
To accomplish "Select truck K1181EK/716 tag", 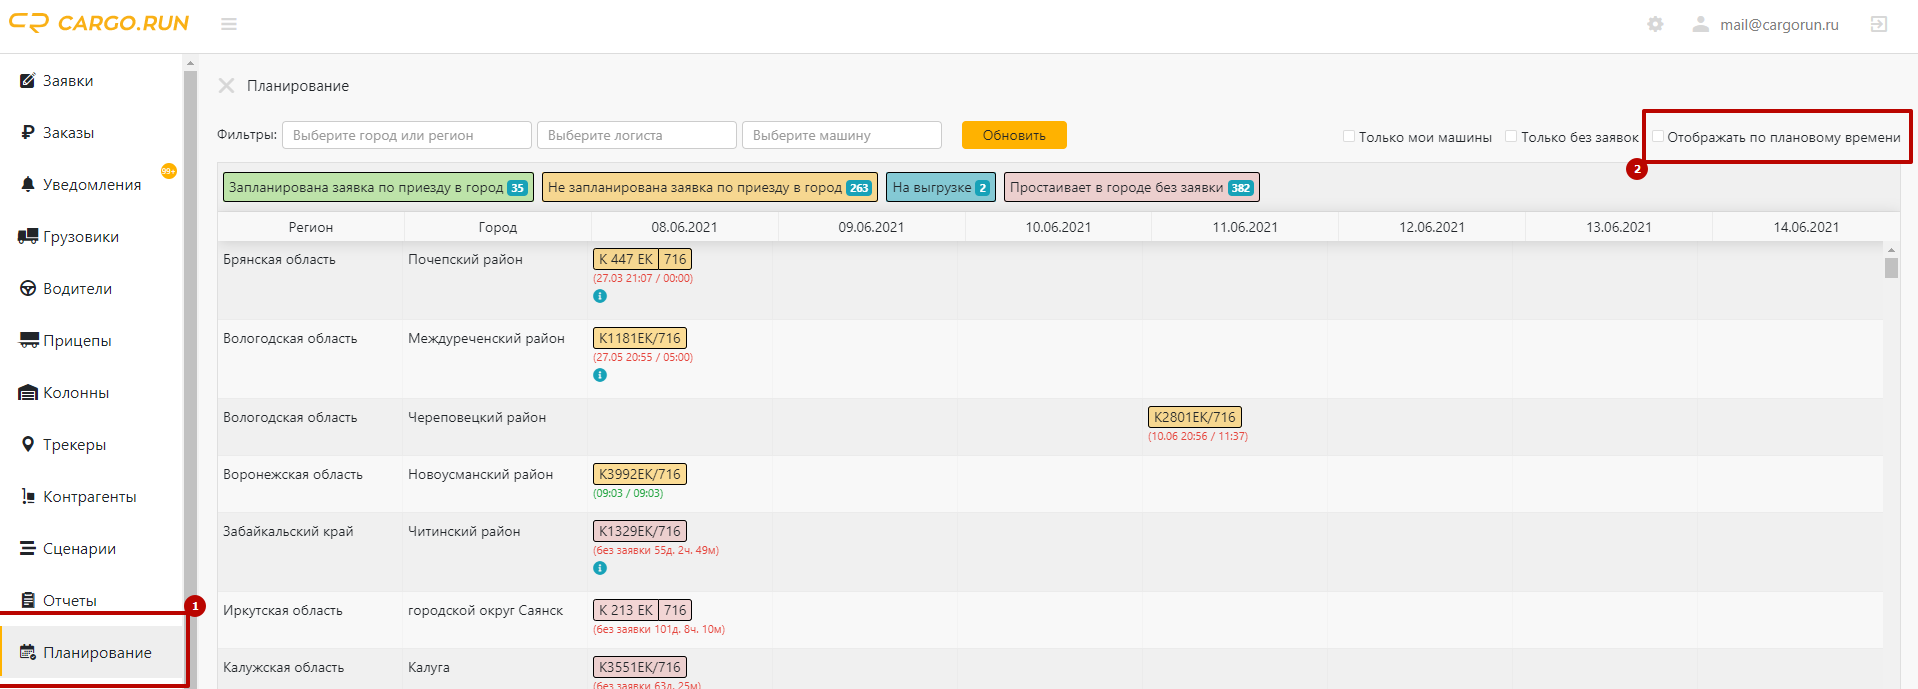I will click(x=640, y=338).
